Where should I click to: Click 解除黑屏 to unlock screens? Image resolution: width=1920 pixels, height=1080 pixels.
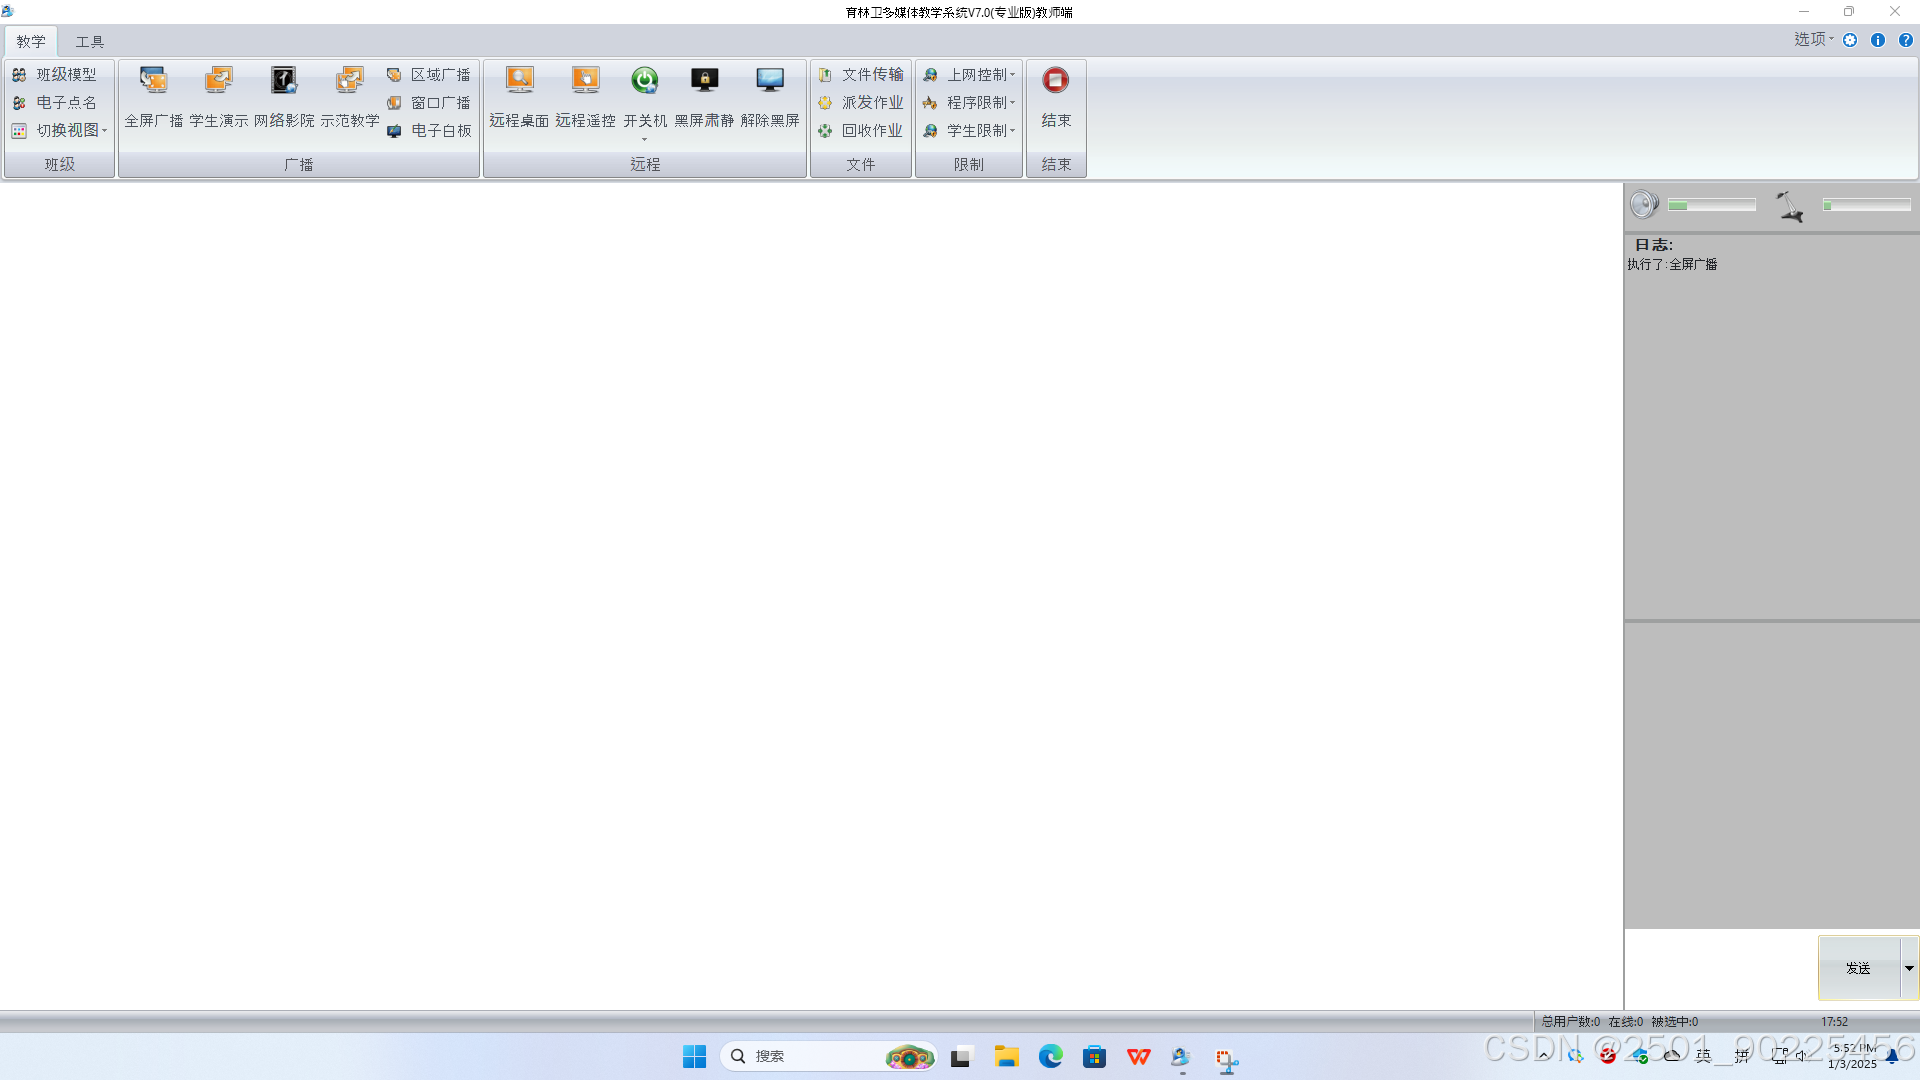pyautogui.click(x=769, y=95)
